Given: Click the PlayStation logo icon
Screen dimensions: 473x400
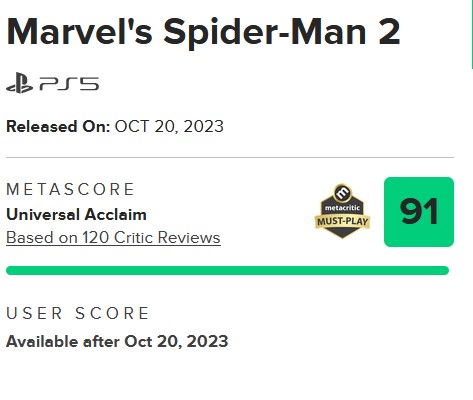Looking at the screenshot, I should click(20, 83).
